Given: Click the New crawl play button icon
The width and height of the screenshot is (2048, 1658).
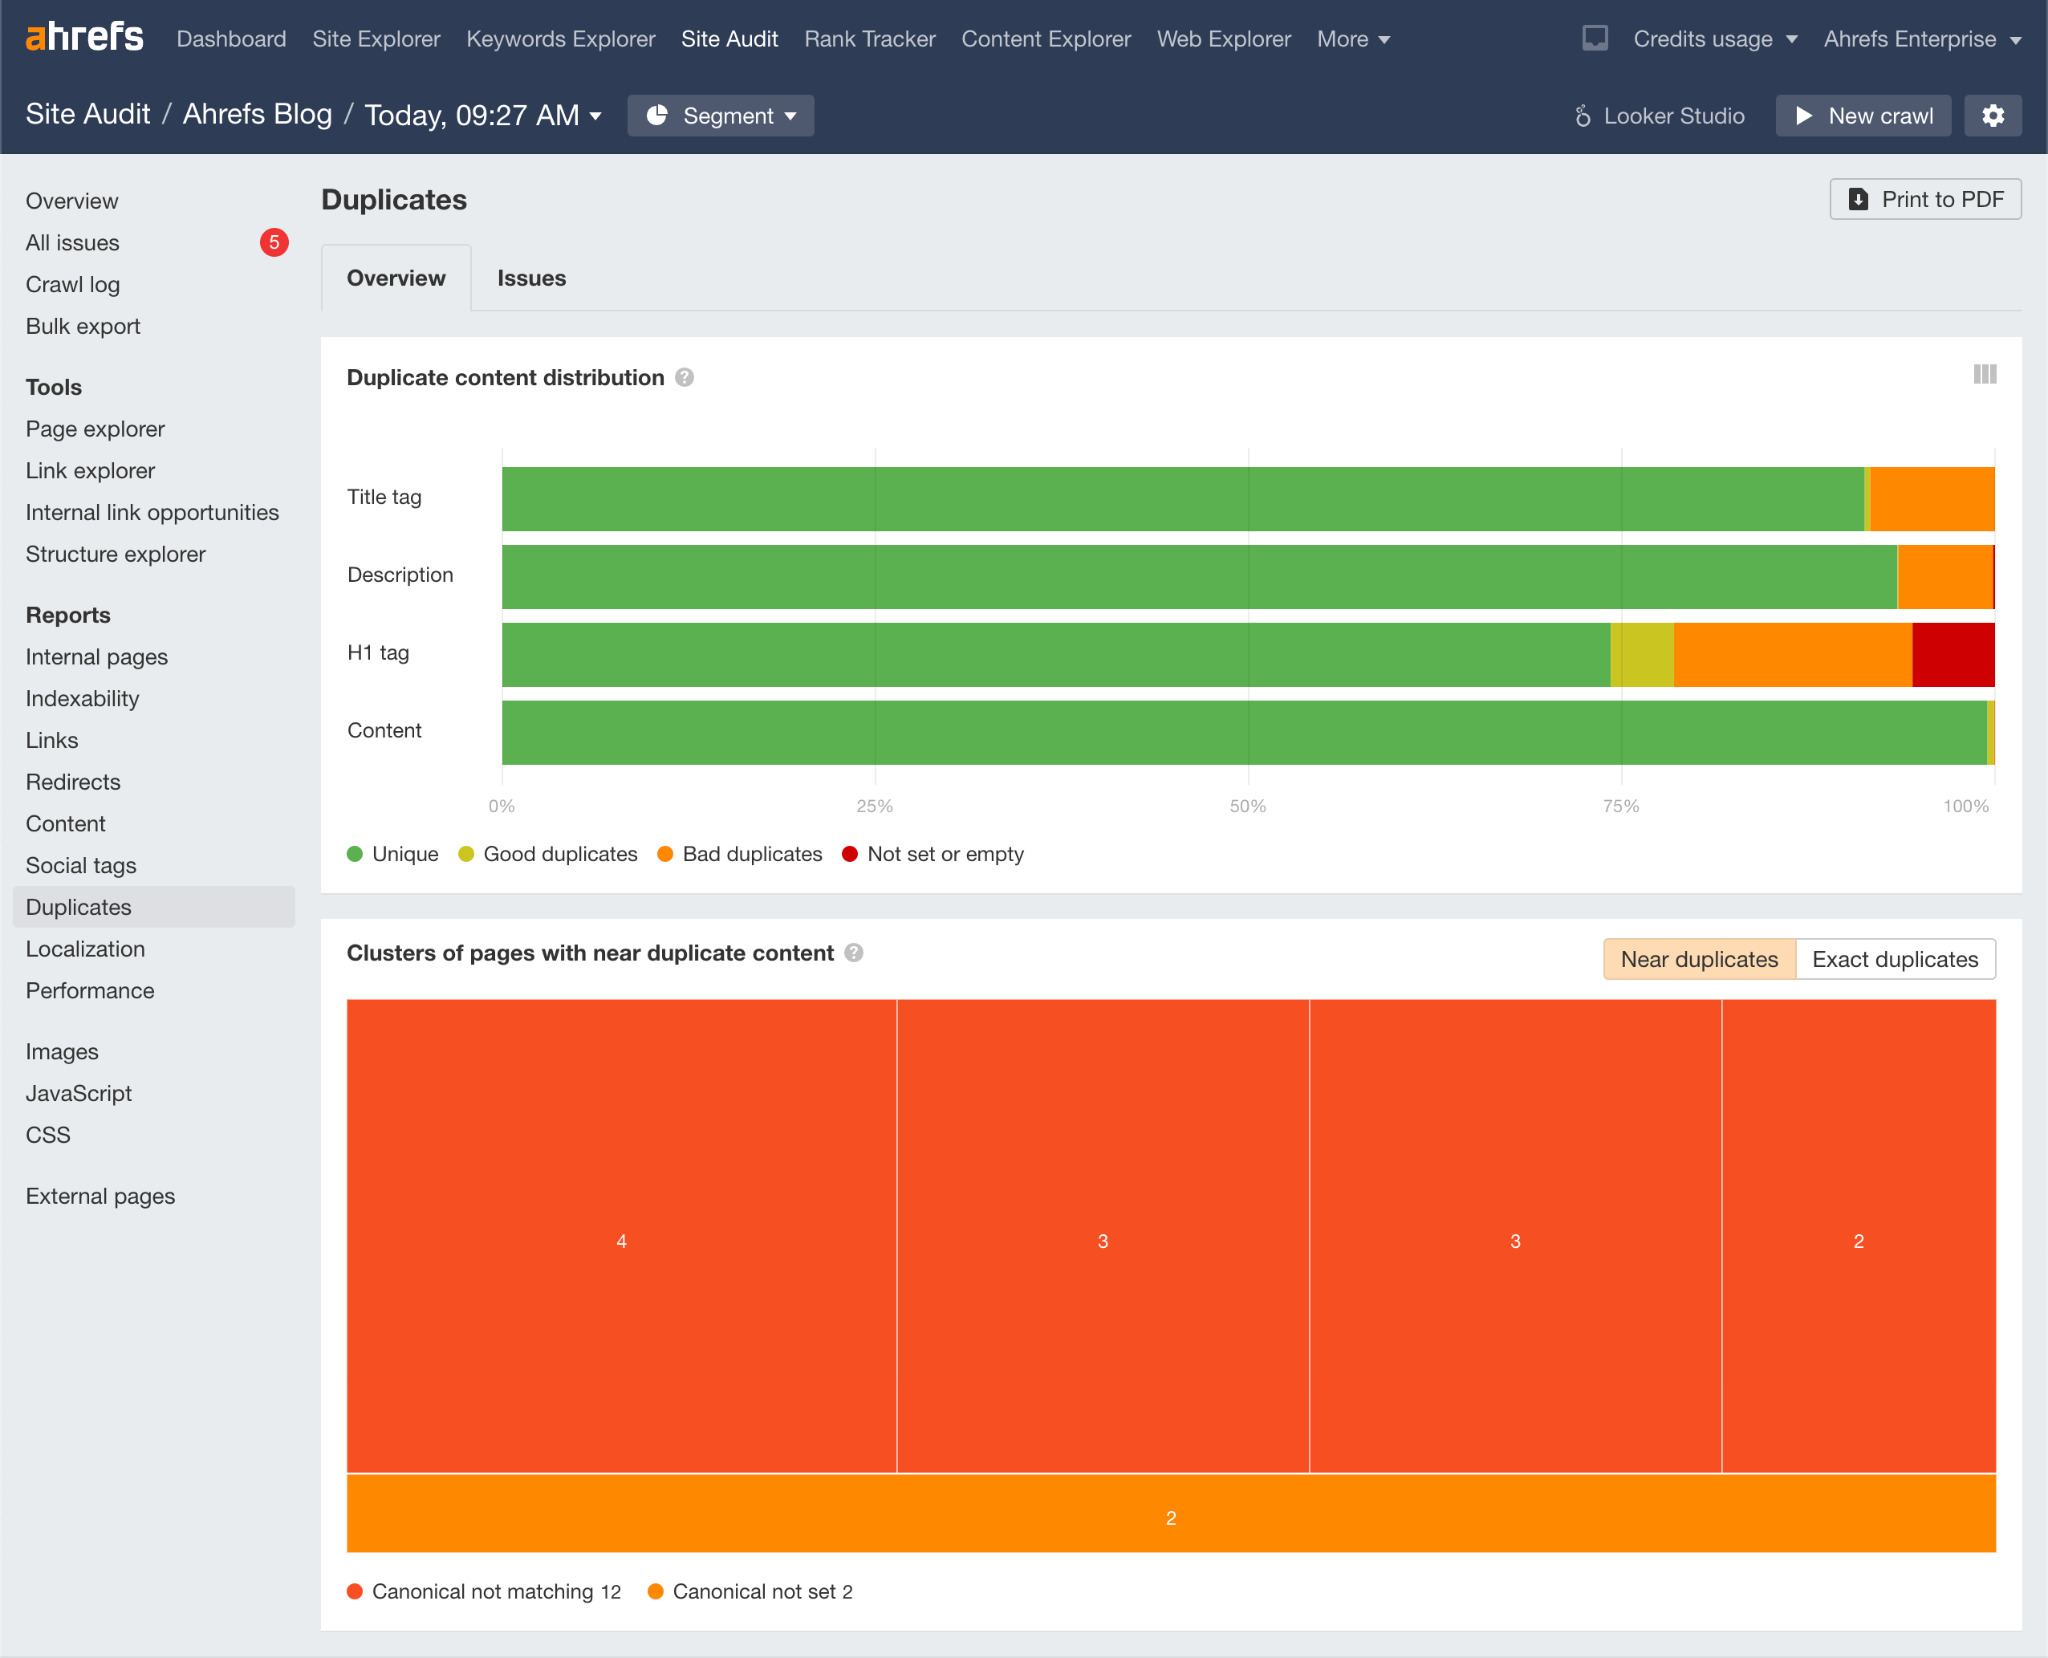Looking at the screenshot, I should 1804,113.
